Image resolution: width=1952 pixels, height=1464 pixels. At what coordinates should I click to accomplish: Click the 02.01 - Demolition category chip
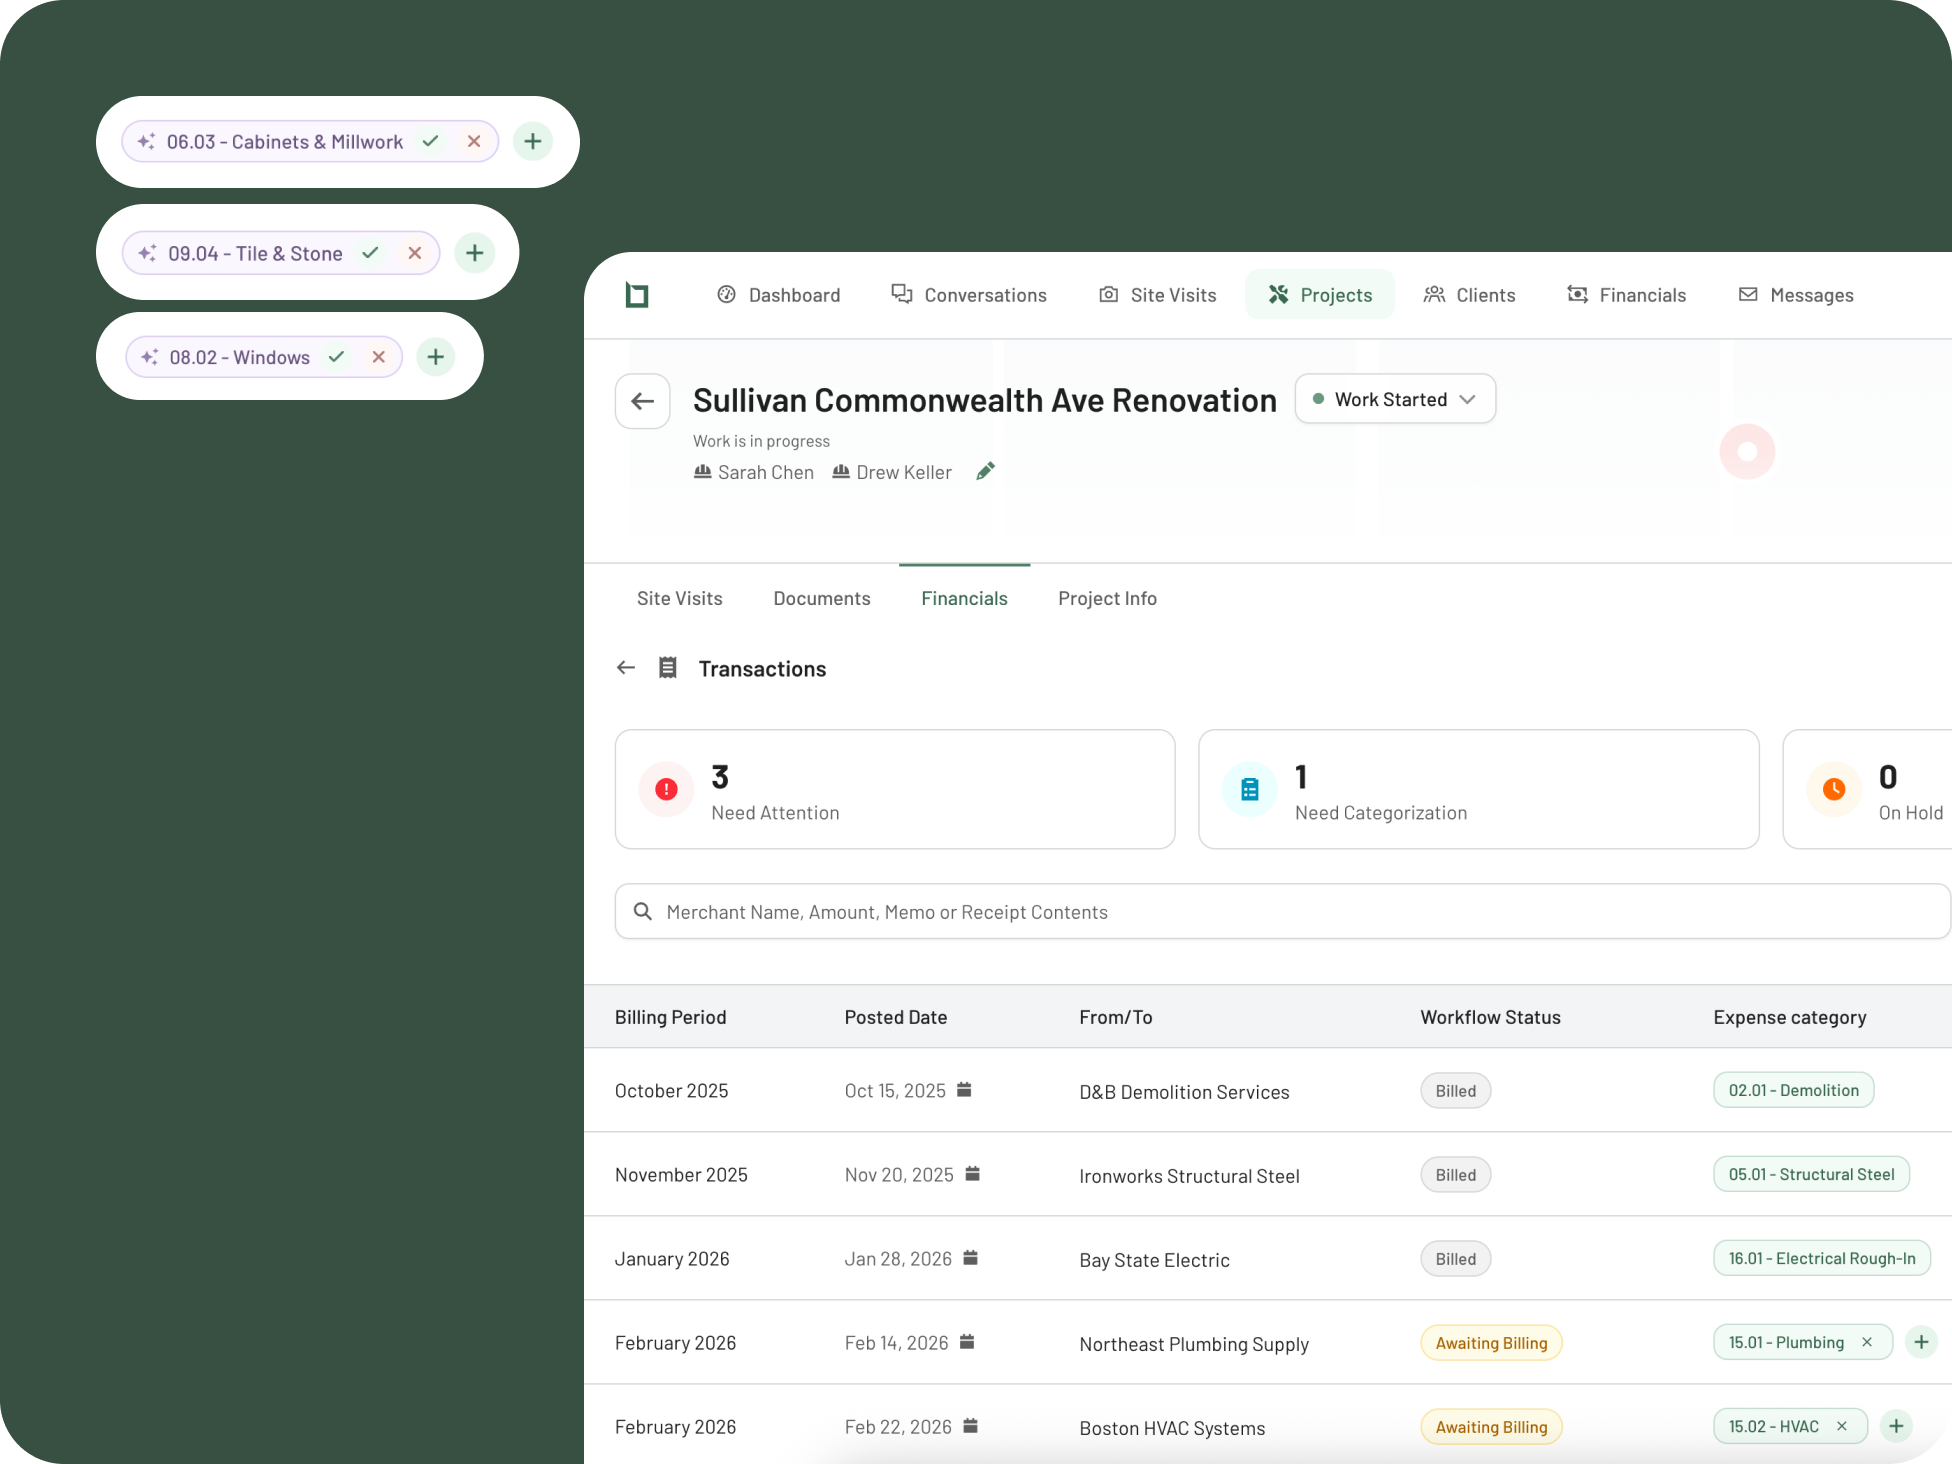click(1794, 1090)
